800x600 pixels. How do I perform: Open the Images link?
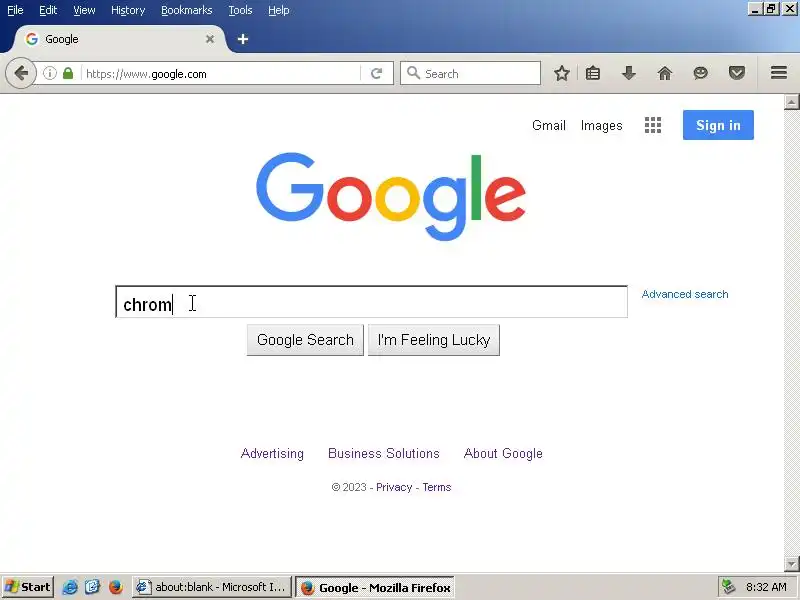tap(602, 126)
